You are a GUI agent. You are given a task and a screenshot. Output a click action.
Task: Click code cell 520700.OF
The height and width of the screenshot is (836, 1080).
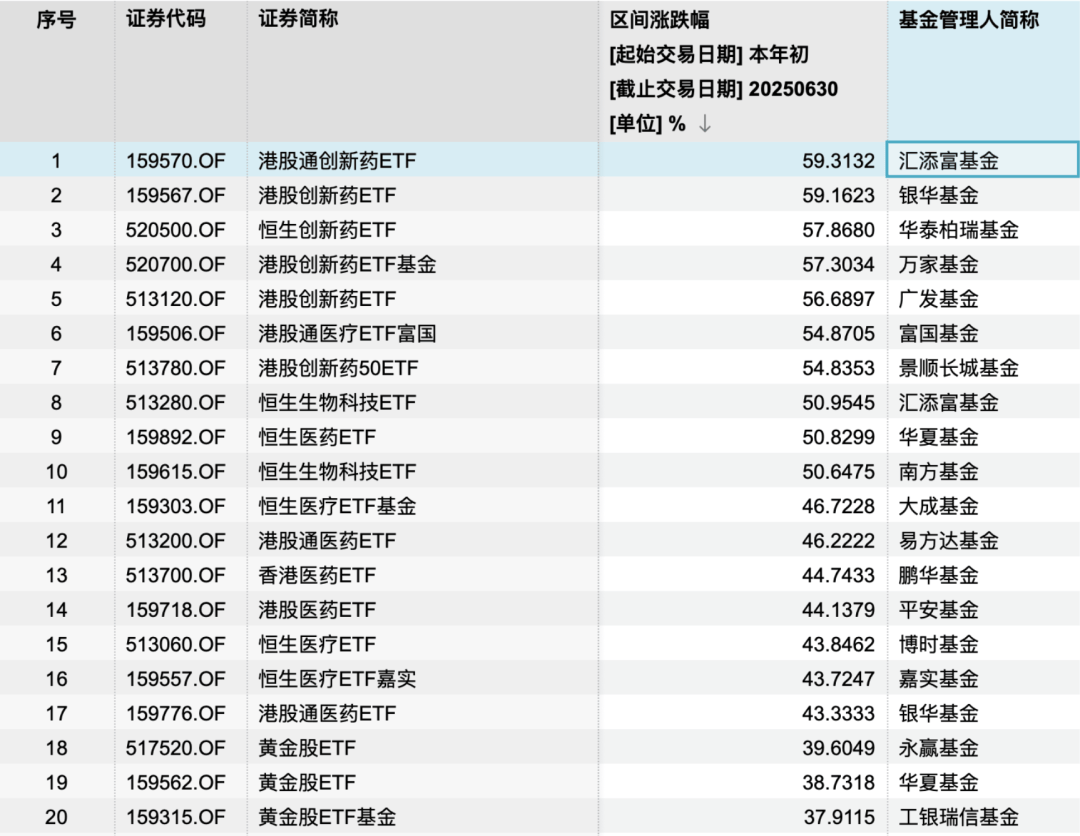[x=176, y=264]
